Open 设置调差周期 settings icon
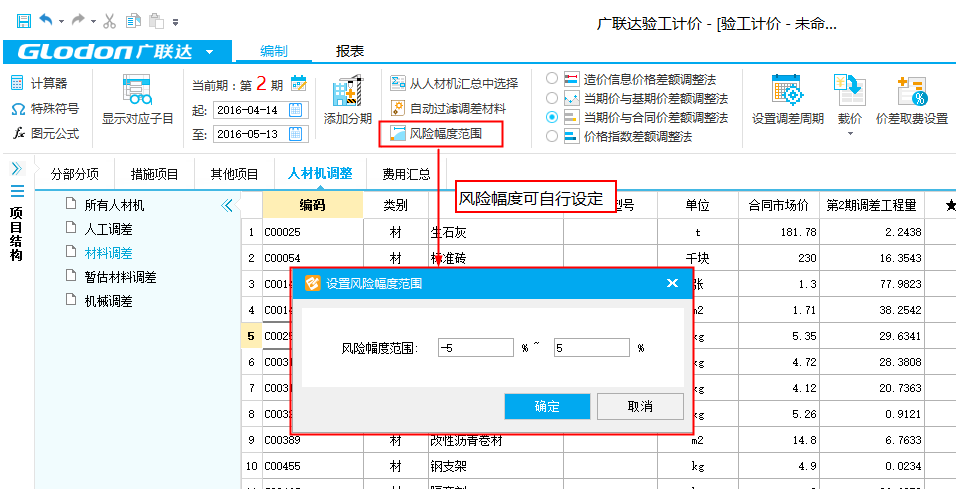This screenshot has width=965, height=490. 788,92
